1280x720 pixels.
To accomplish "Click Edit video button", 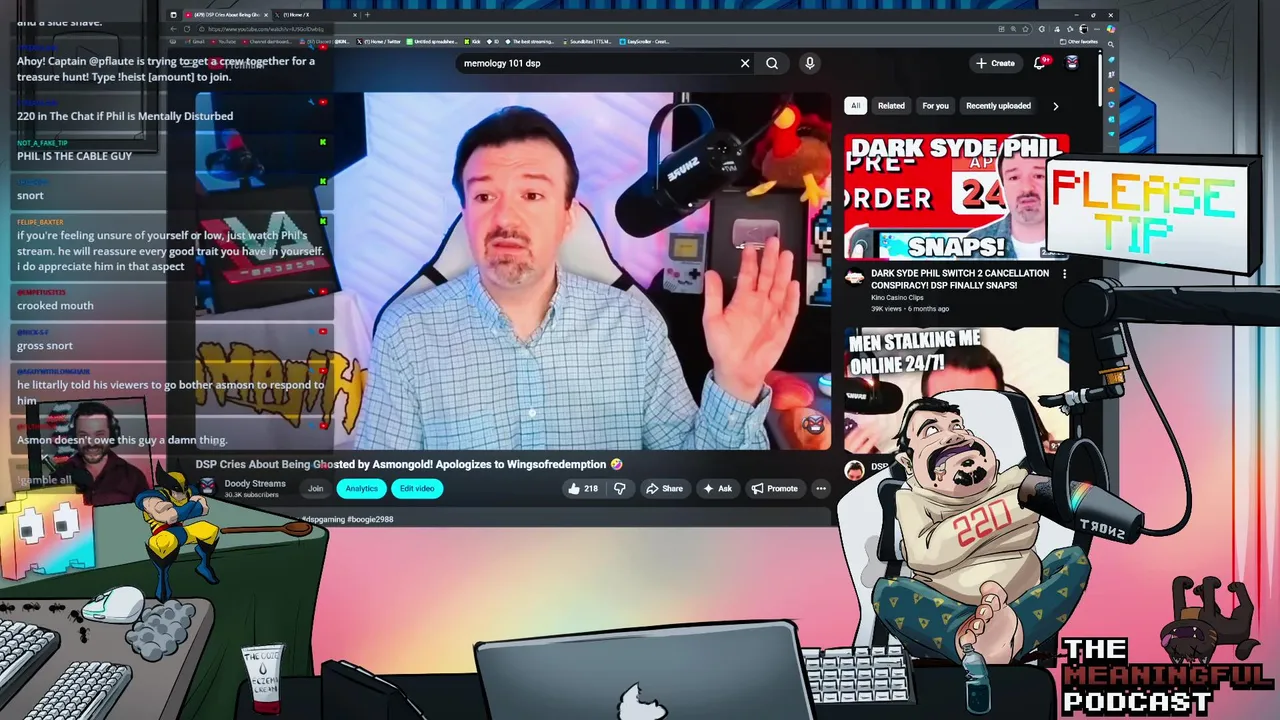I will coord(416,488).
